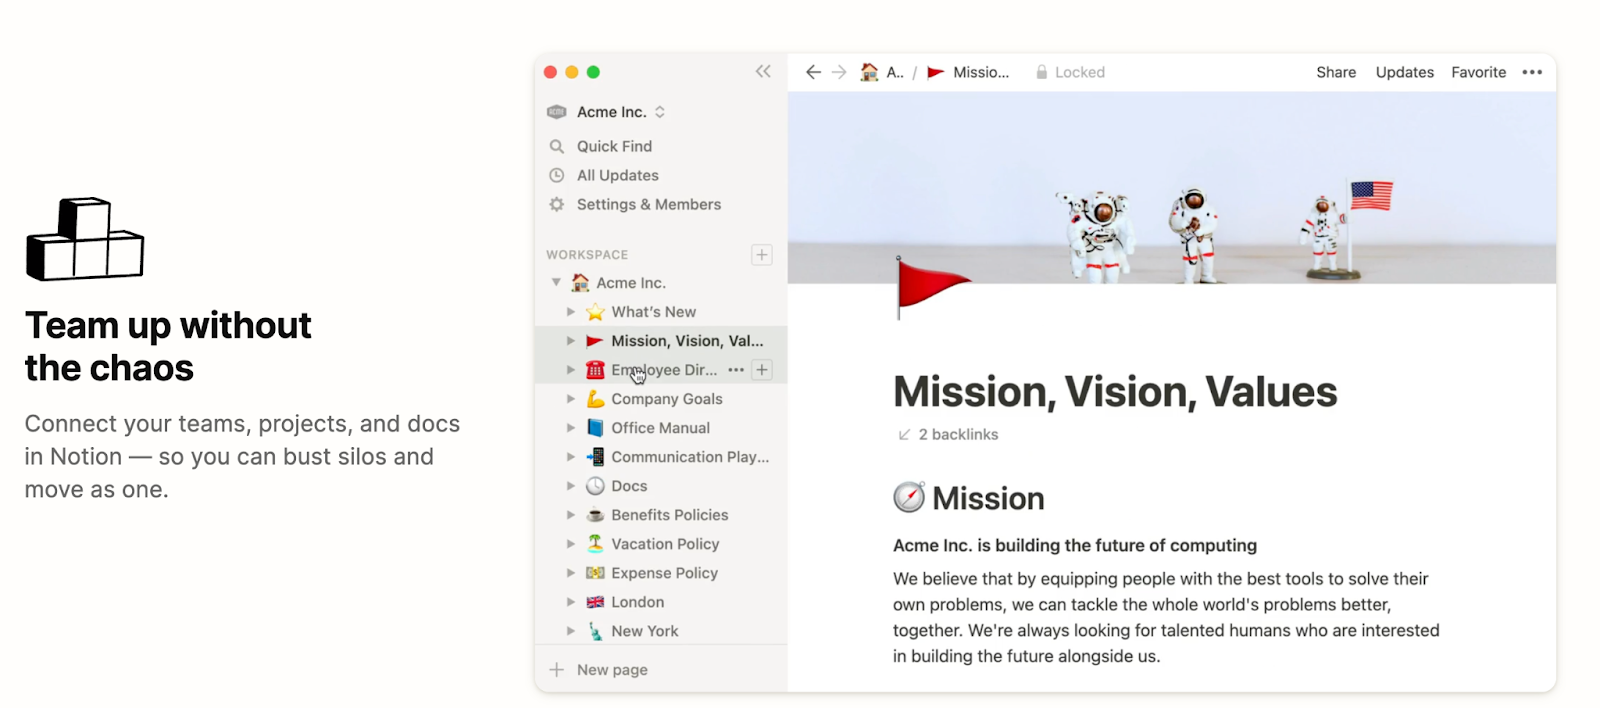The height and width of the screenshot is (708, 1600).
Task: Expand the Mission, Vision, Values toggle
Action: 571,341
